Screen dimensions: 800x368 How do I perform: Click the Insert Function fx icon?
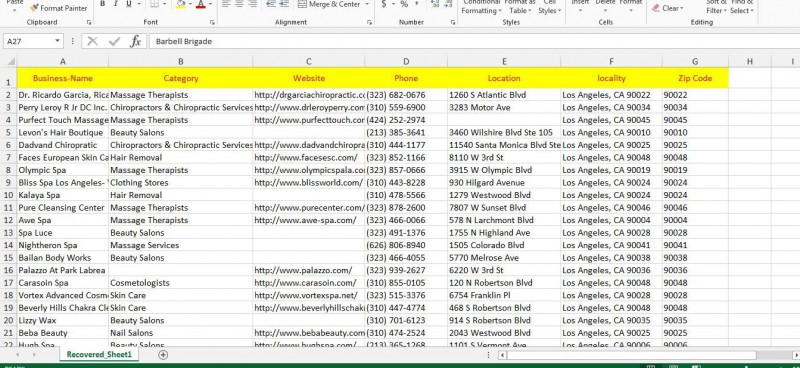(135, 41)
